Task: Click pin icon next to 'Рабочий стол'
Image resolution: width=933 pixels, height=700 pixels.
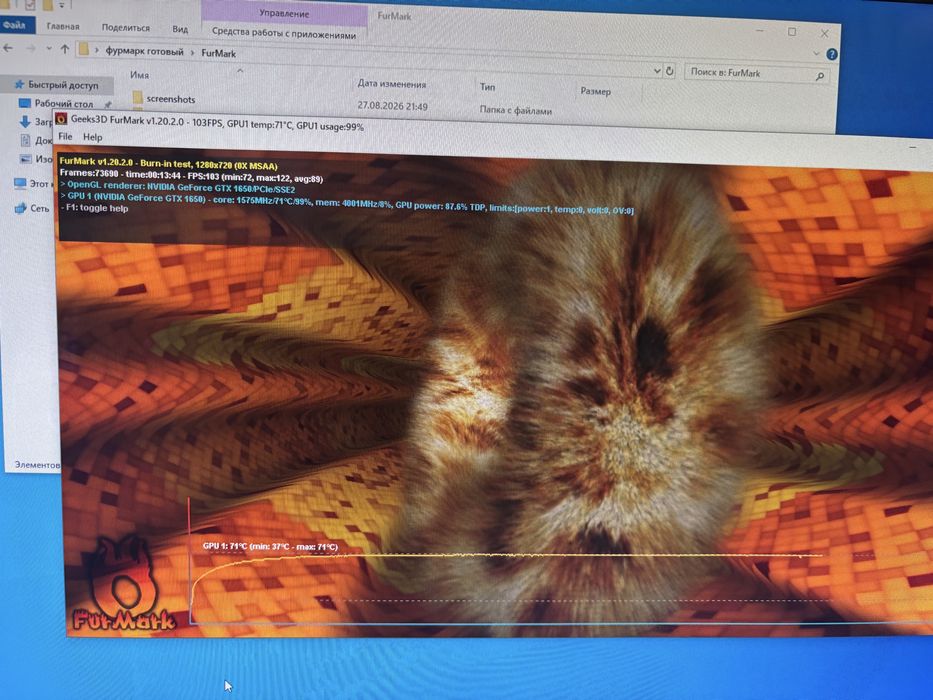Action: click(108, 105)
